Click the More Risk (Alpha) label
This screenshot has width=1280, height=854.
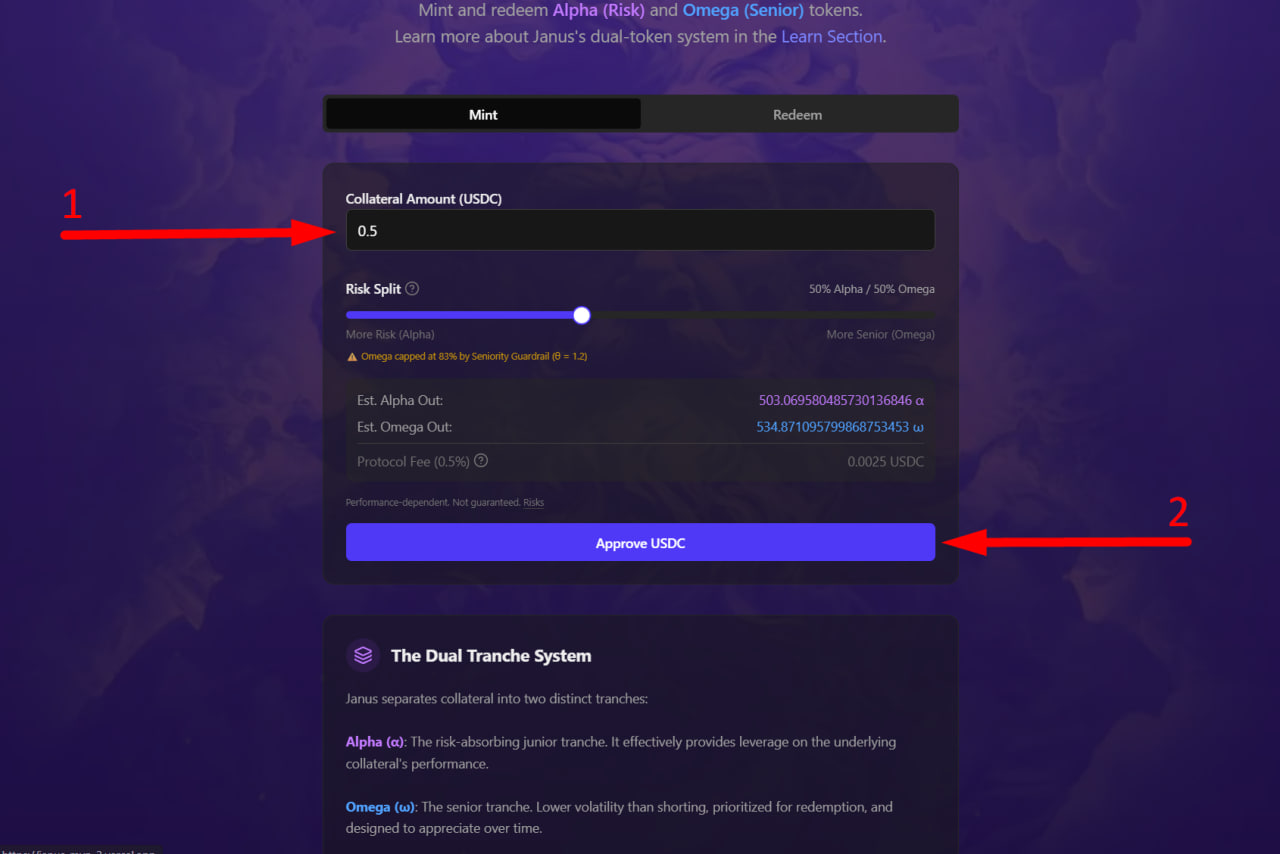390,335
